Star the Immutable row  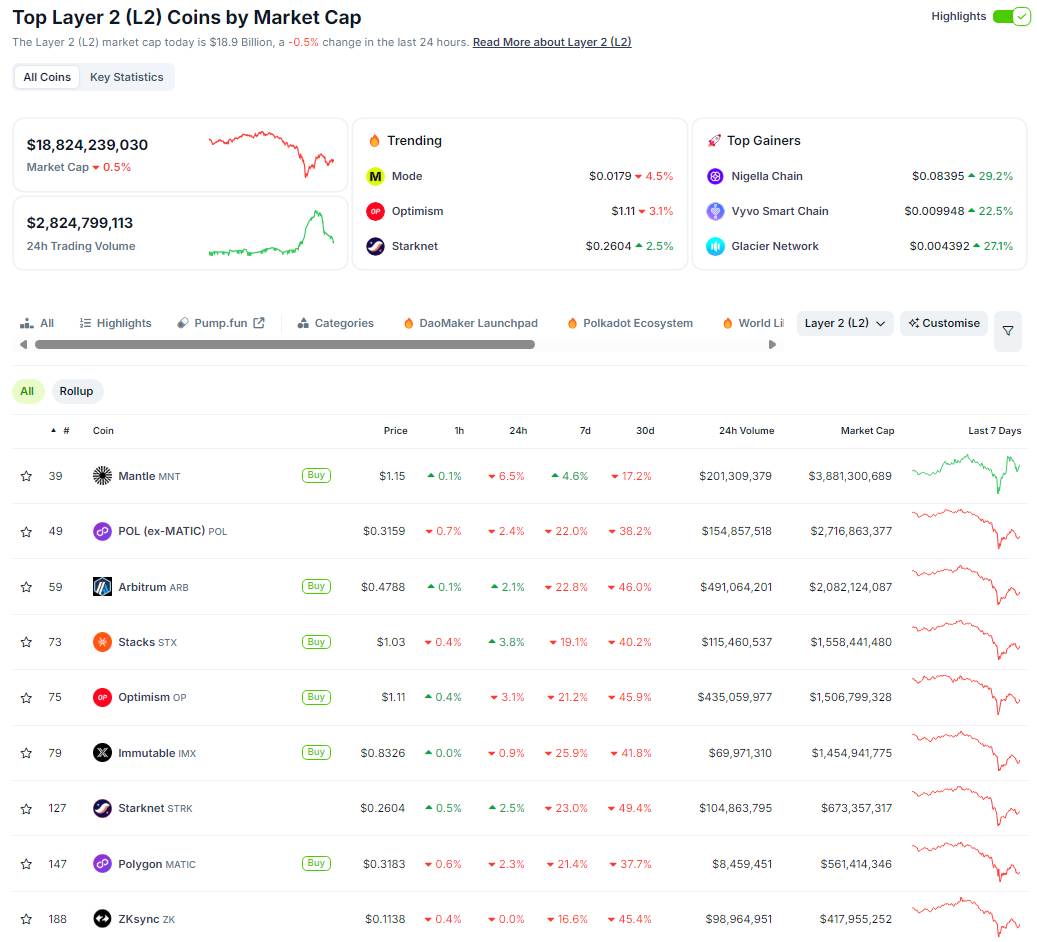(26, 753)
